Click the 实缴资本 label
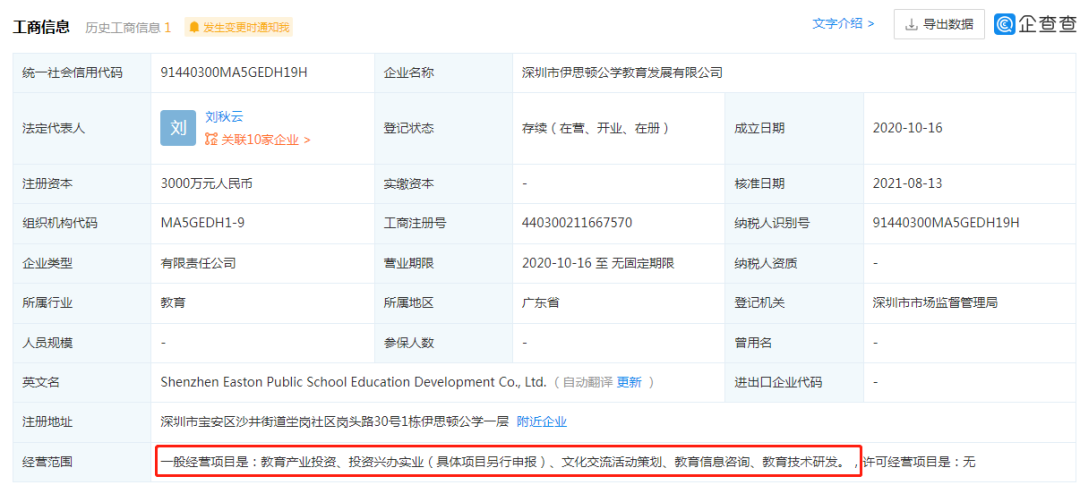 coord(409,184)
